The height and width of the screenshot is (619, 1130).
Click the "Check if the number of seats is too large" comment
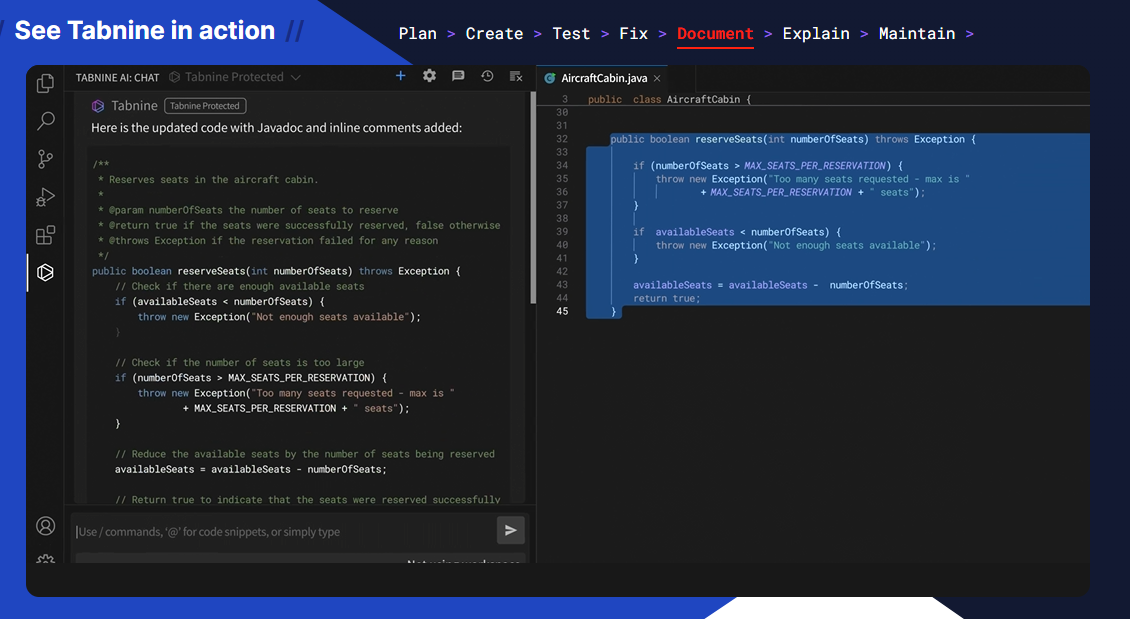[240, 363]
